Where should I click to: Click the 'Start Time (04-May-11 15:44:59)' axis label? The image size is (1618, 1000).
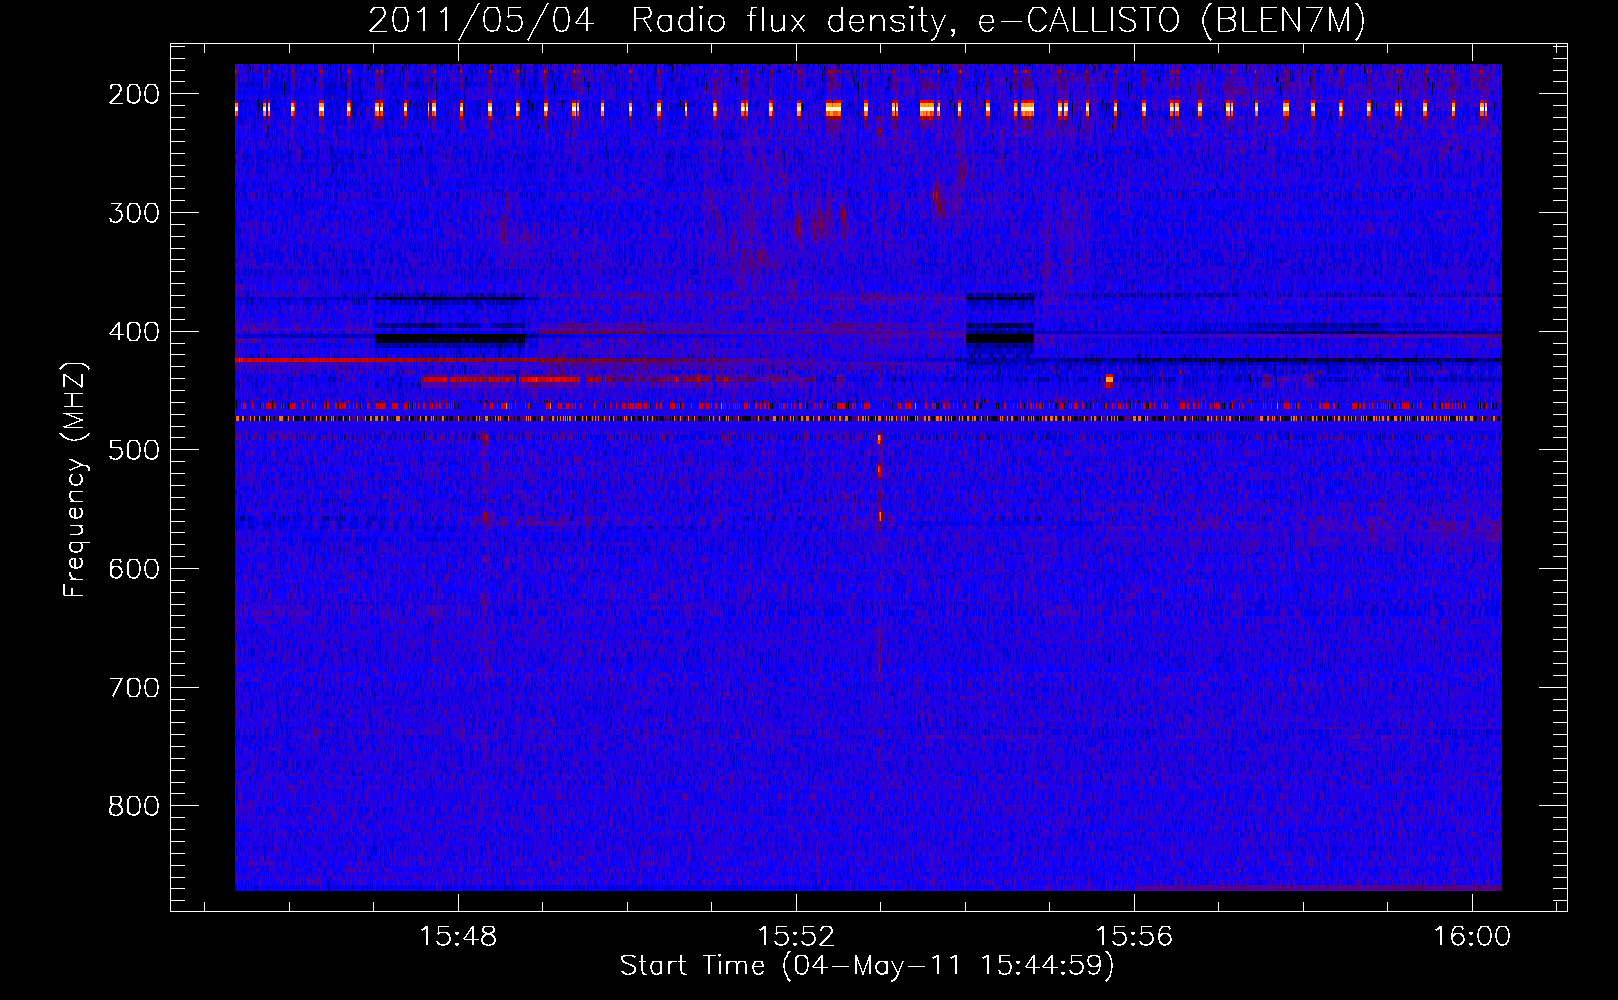click(x=867, y=966)
